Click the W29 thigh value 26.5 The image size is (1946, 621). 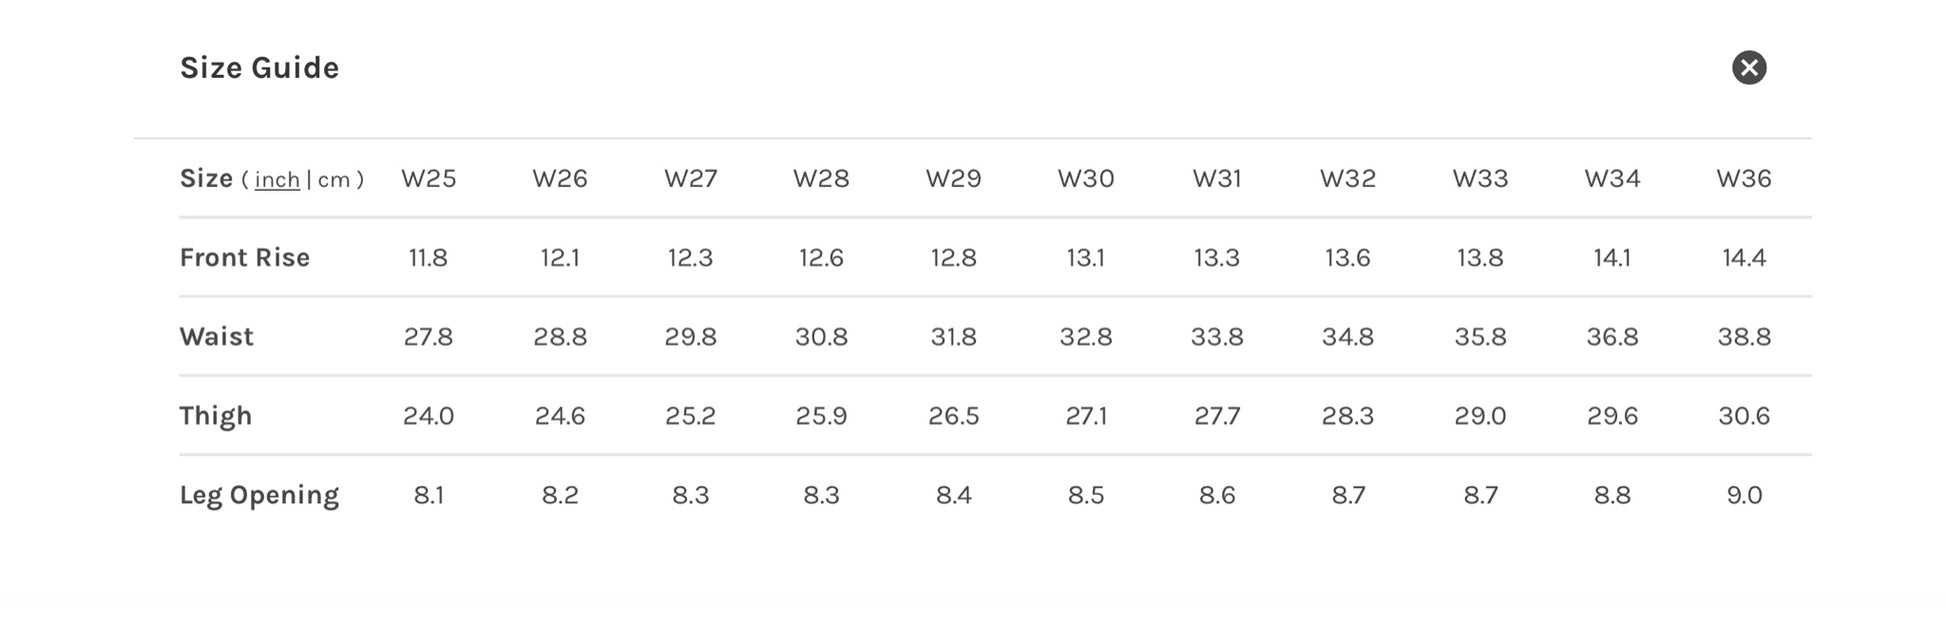[x=953, y=416]
